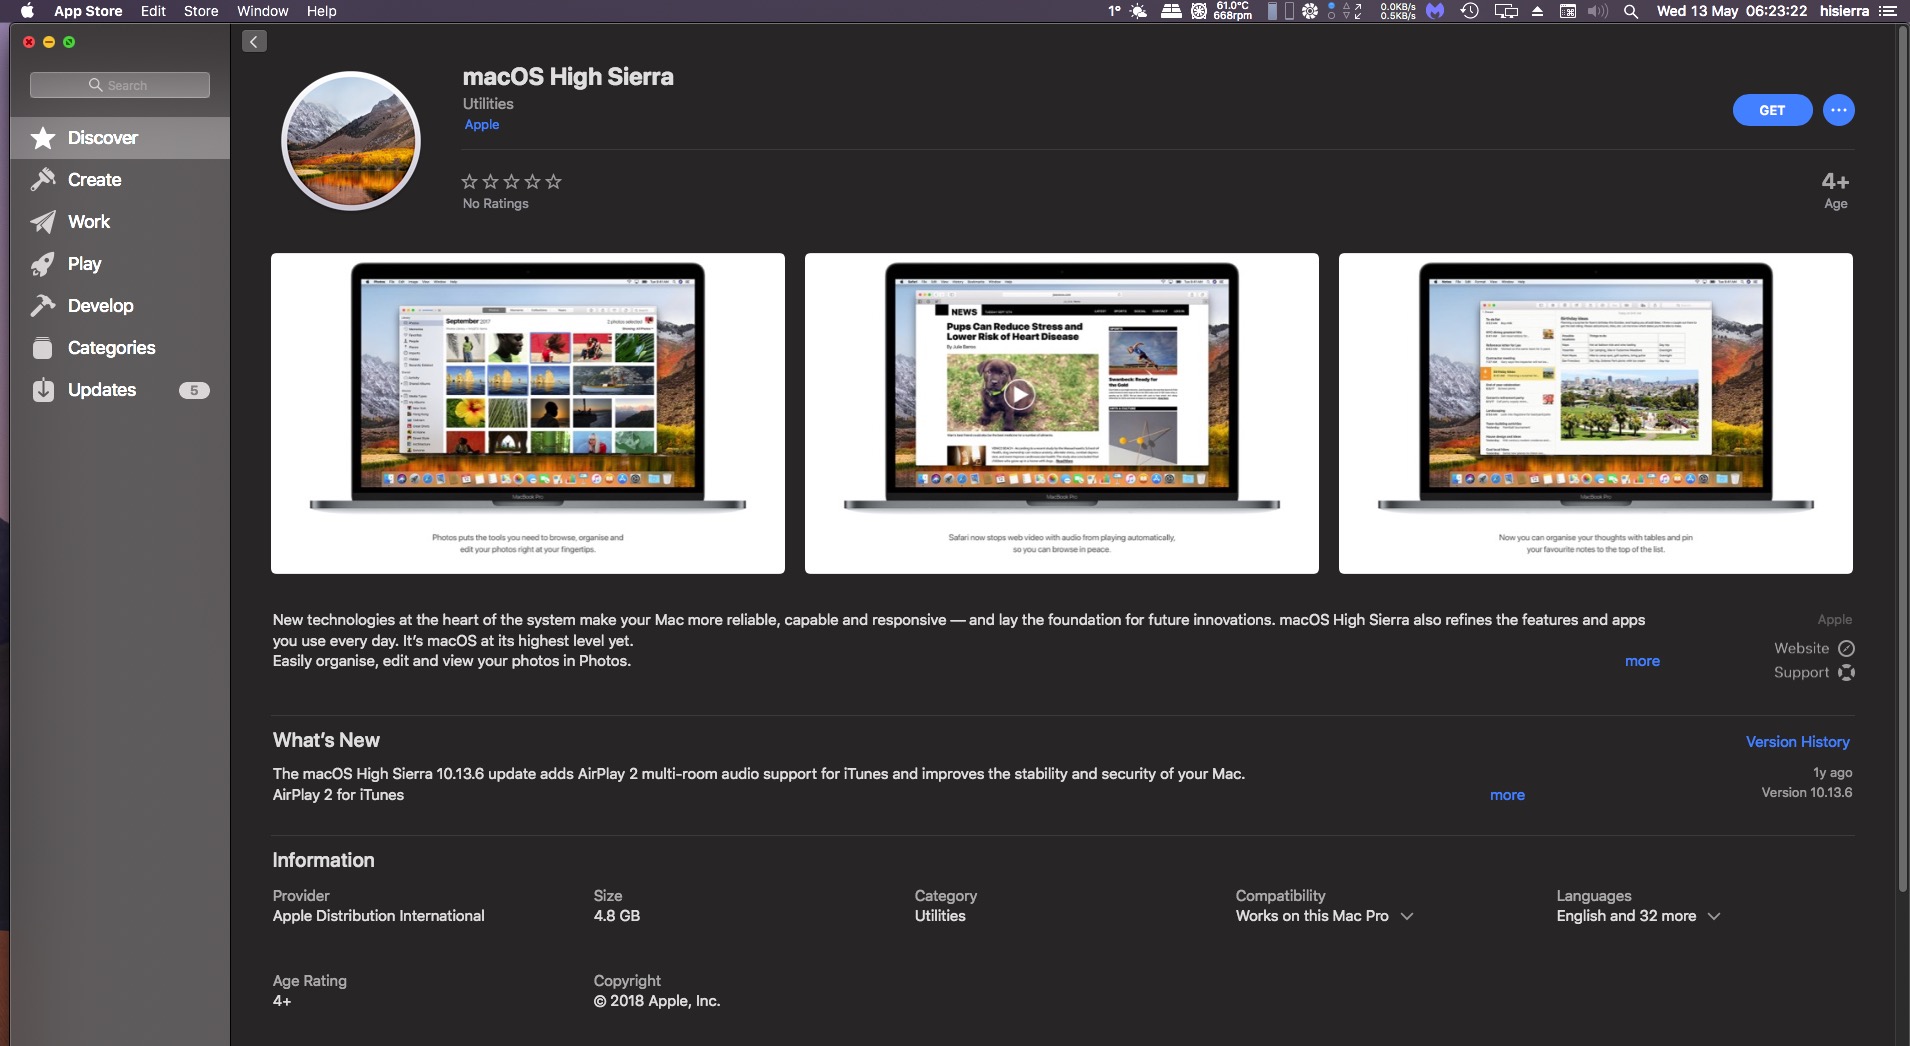Image resolution: width=1910 pixels, height=1046 pixels.
Task: Open Spotlight search in the menu bar
Action: [1631, 11]
